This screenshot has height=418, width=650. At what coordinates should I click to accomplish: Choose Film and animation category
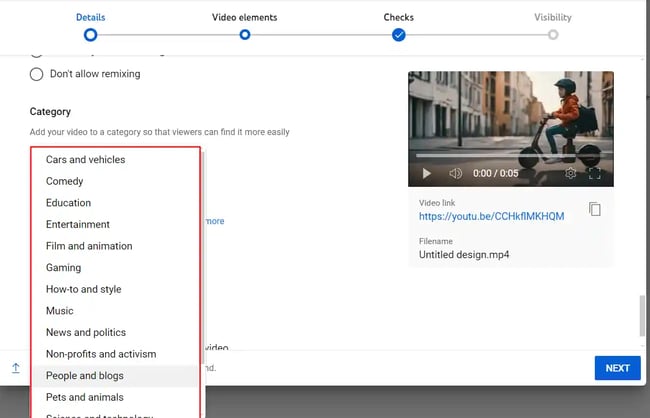tap(115, 246)
